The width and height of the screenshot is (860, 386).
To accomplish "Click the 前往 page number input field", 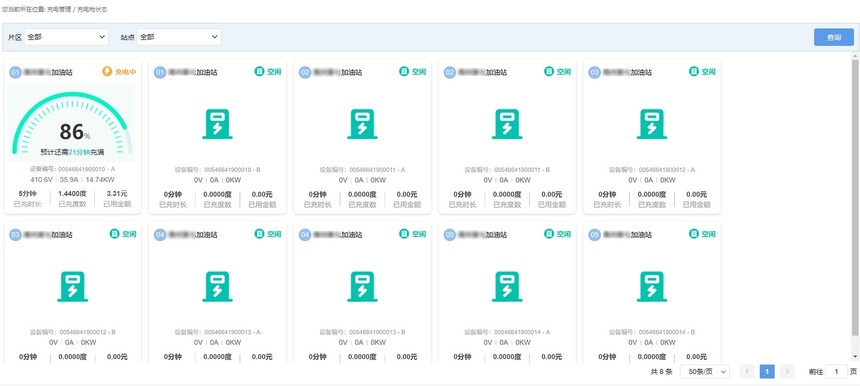I will coord(836,372).
